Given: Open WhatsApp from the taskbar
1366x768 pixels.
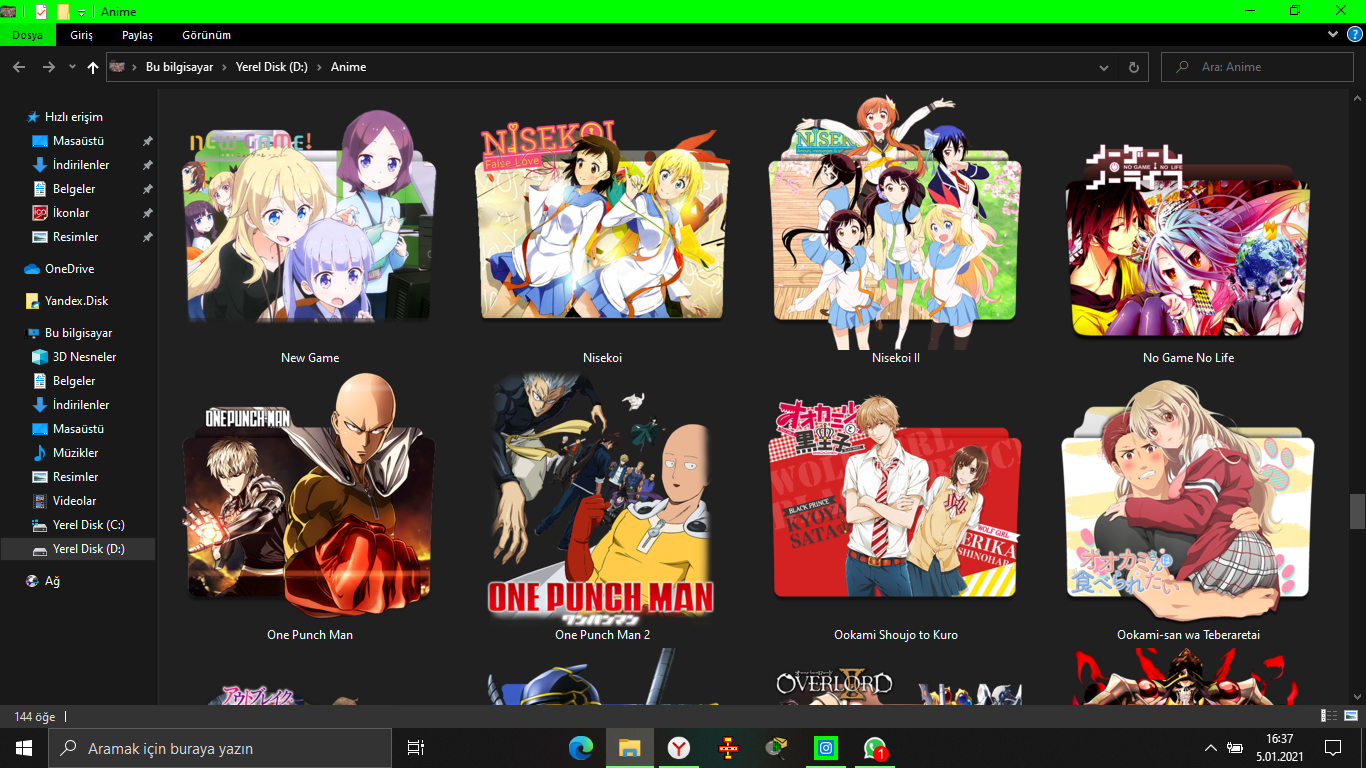Looking at the screenshot, I should coord(875,748).
